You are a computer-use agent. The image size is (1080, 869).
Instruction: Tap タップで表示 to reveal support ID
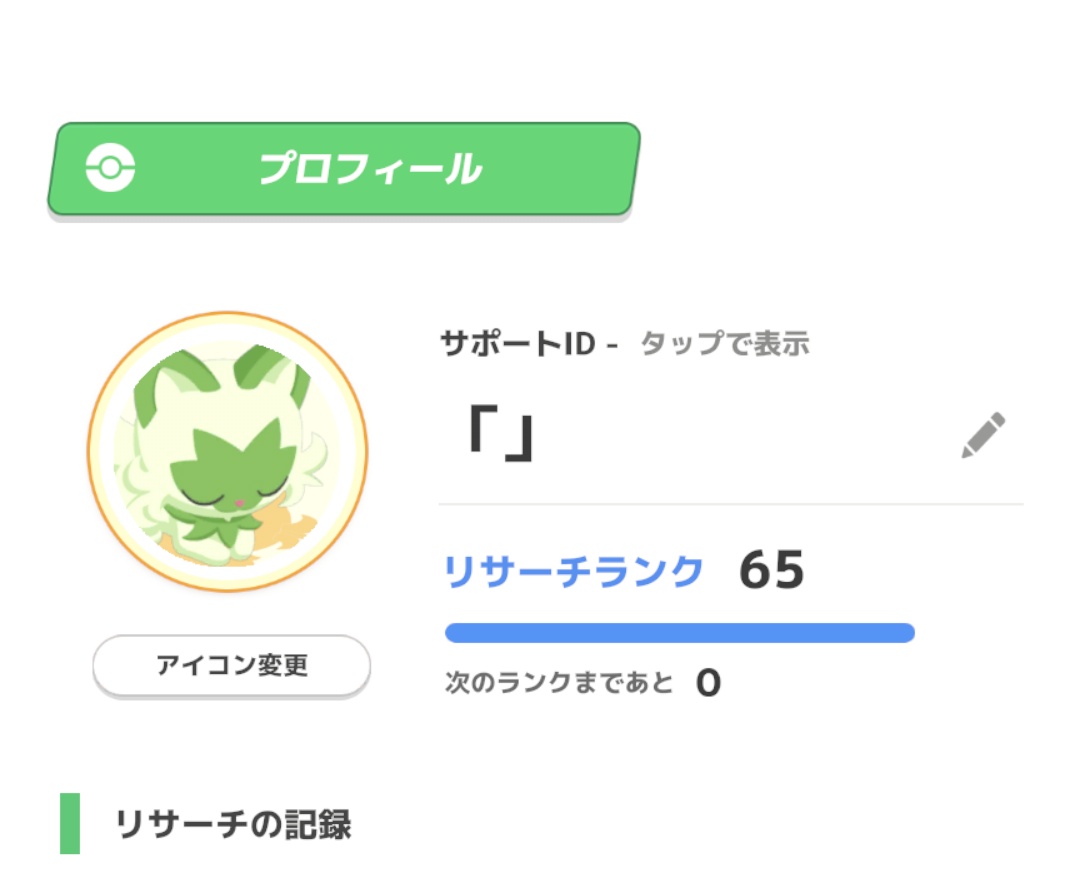(x=725, y=343)
